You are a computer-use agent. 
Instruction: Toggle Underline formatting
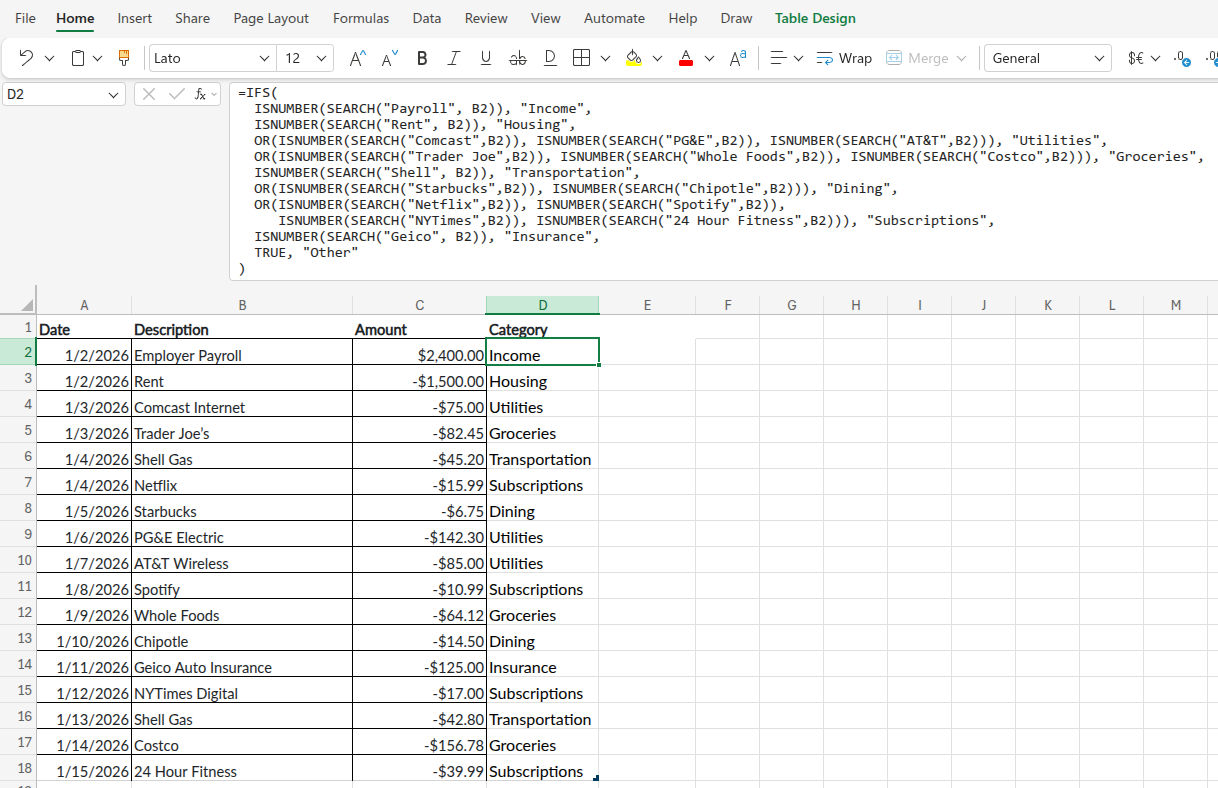(x=485, y=58)
